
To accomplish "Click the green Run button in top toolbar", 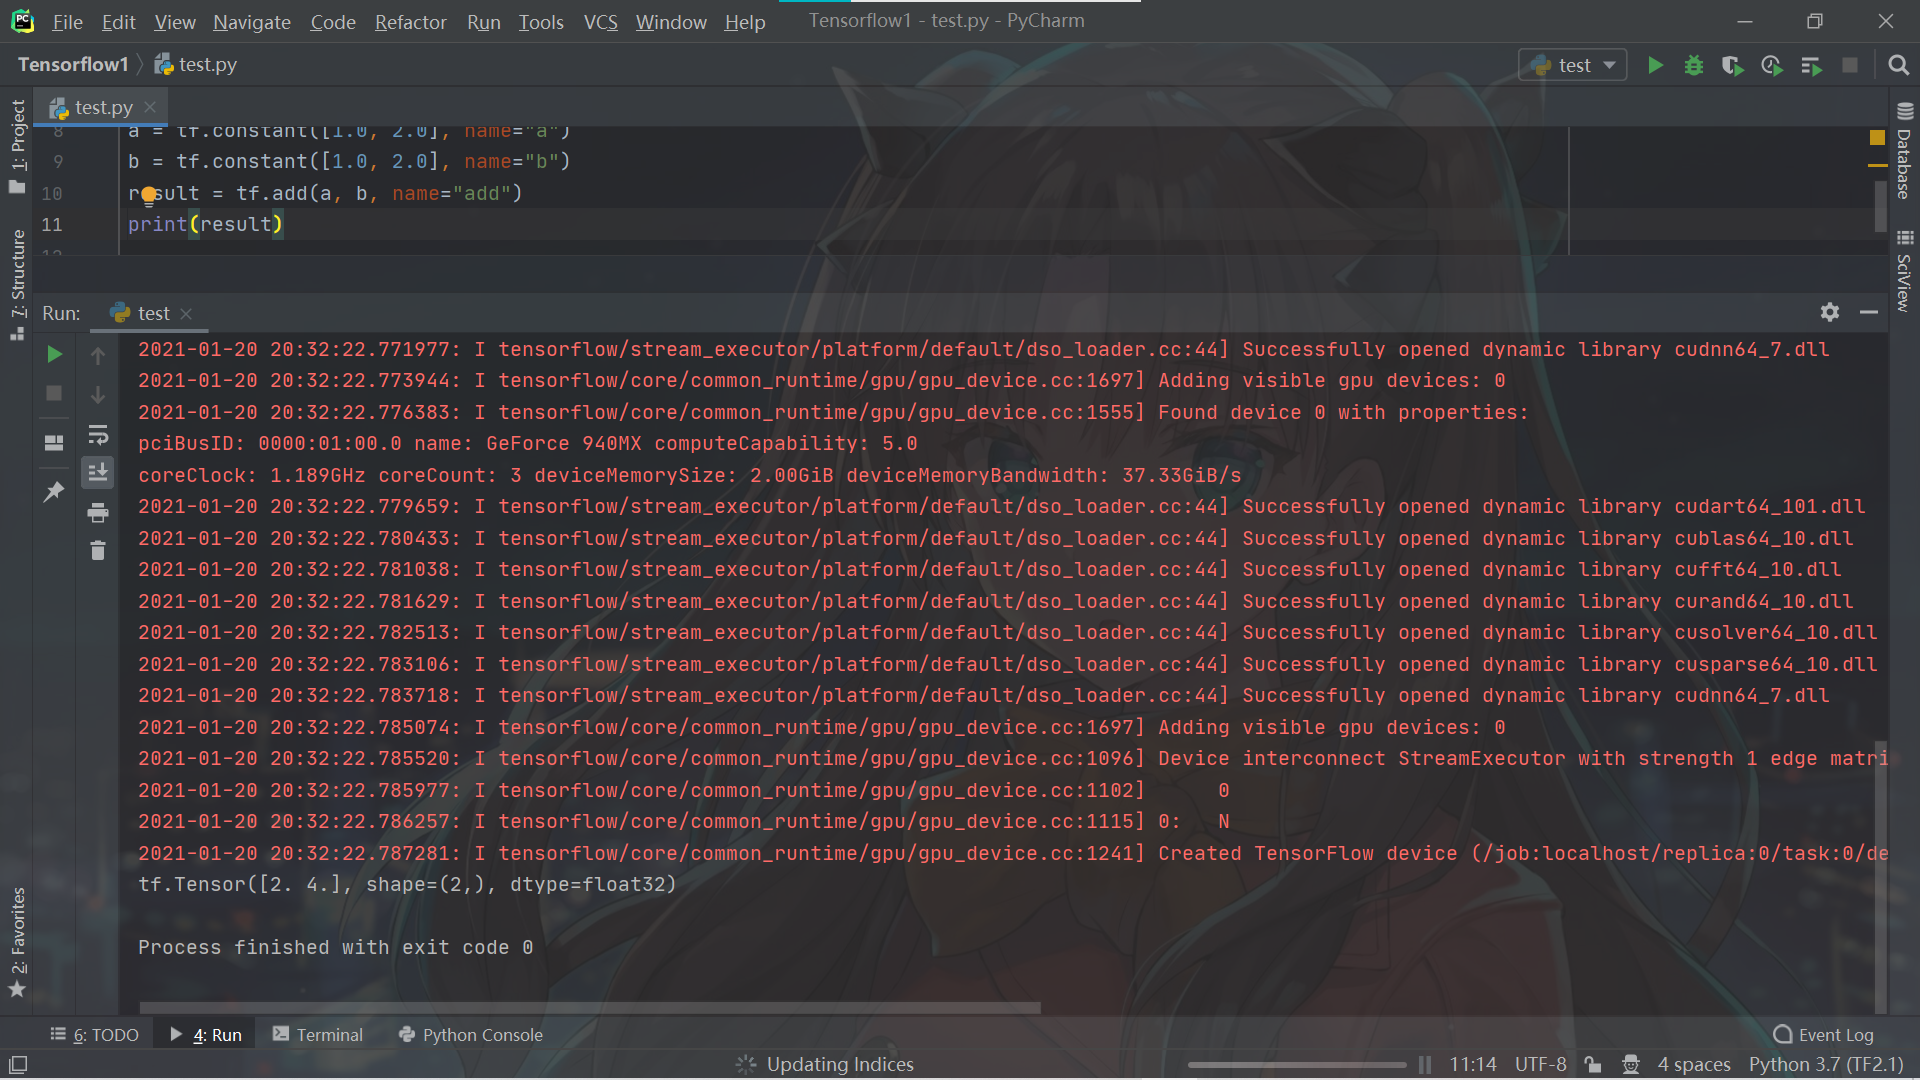I will [x=1655, y=66].
